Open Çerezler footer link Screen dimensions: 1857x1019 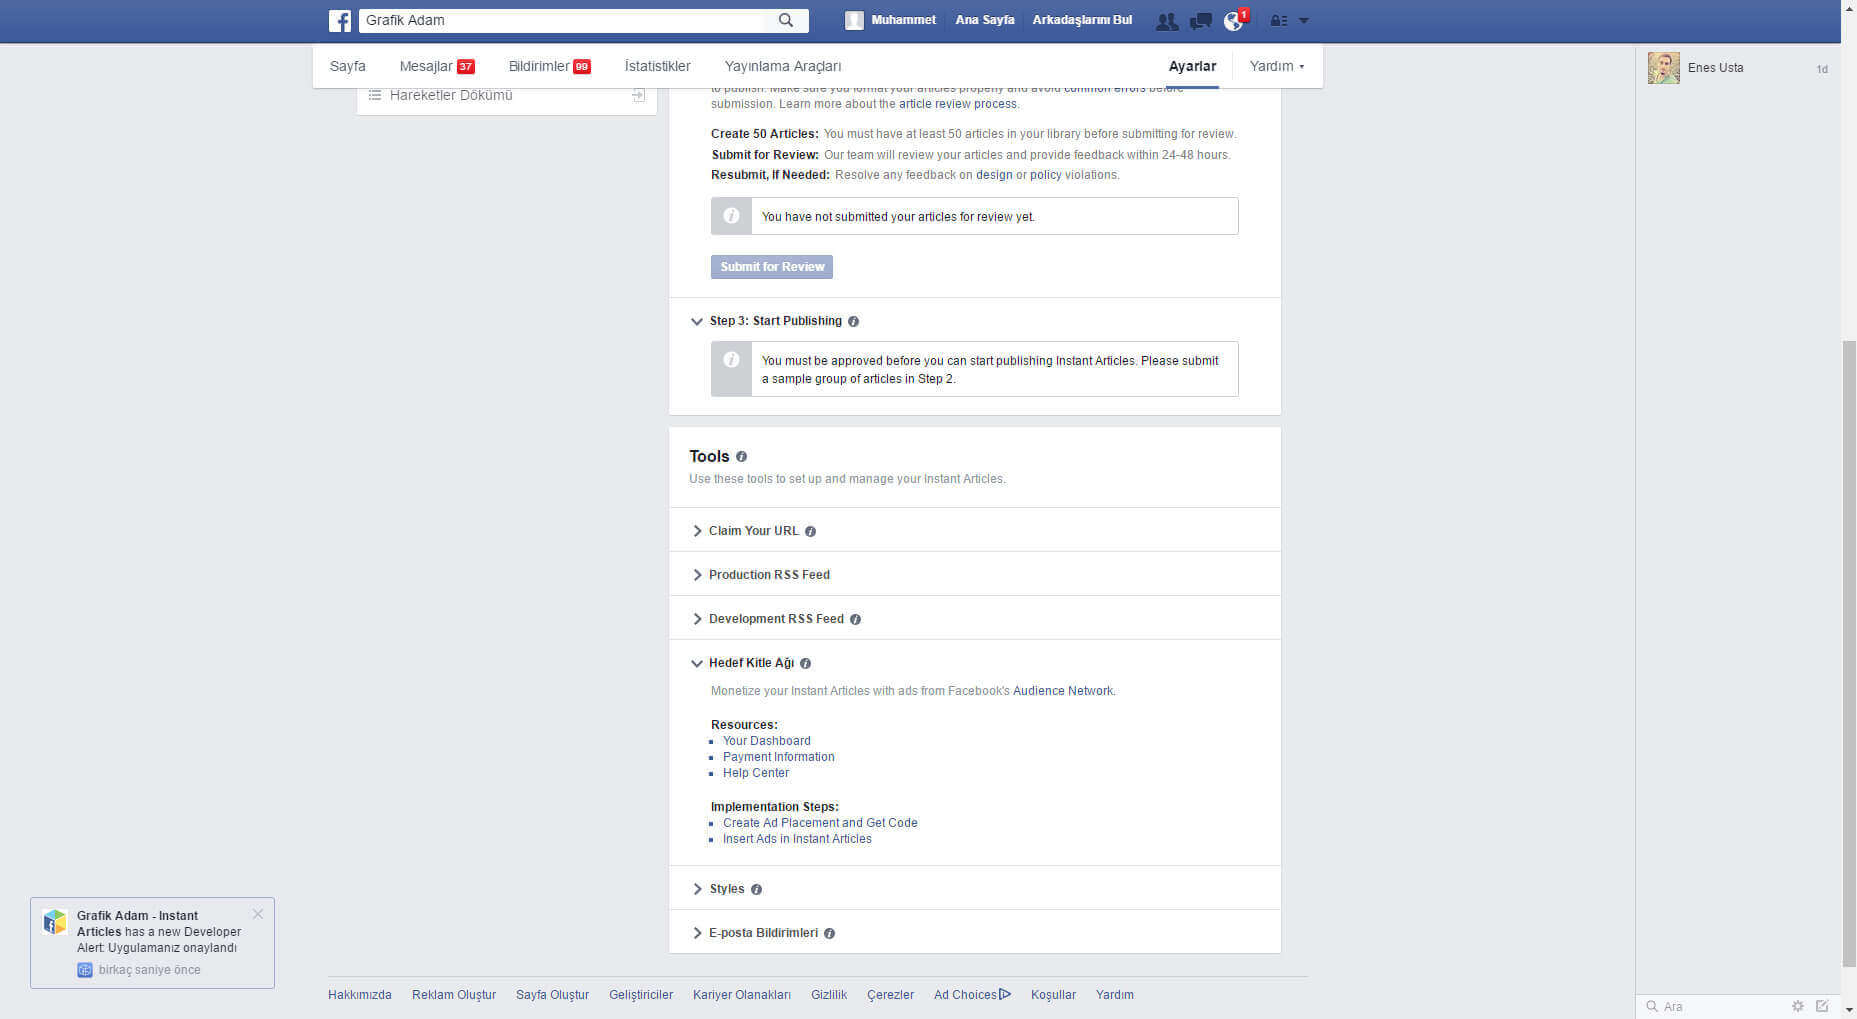point(890,995)
